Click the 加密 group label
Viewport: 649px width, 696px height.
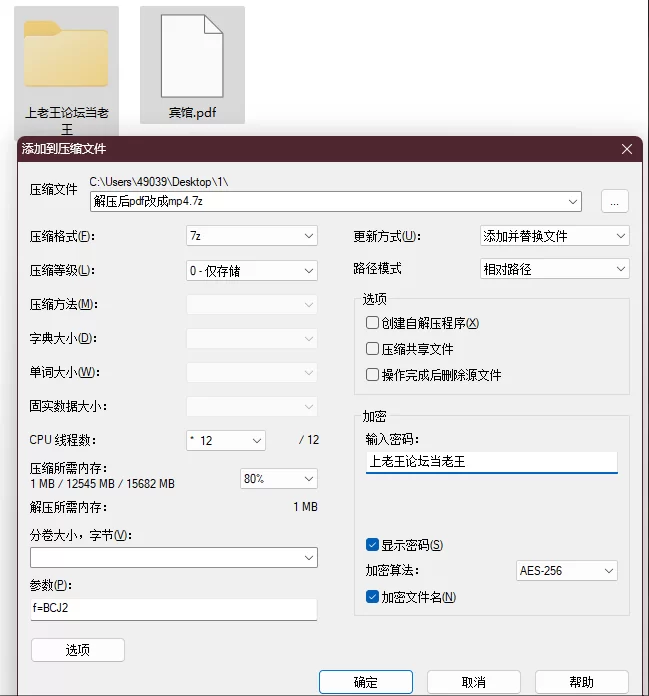[x=374, y=416]
